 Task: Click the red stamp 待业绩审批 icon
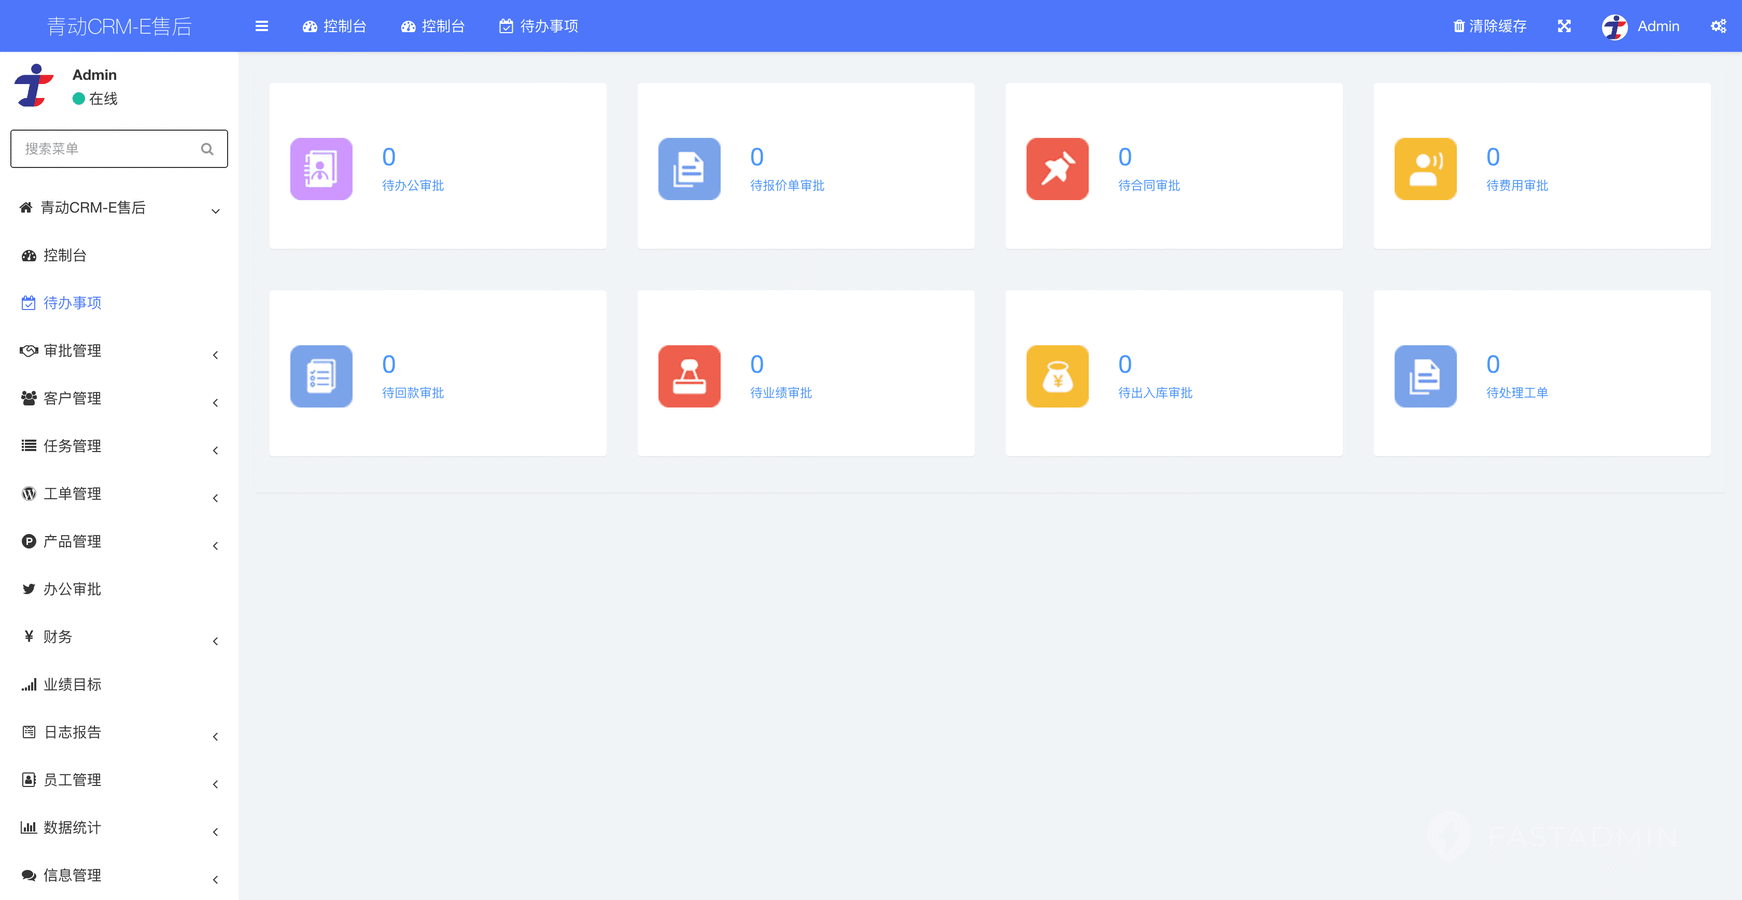[x=689, y=376]
